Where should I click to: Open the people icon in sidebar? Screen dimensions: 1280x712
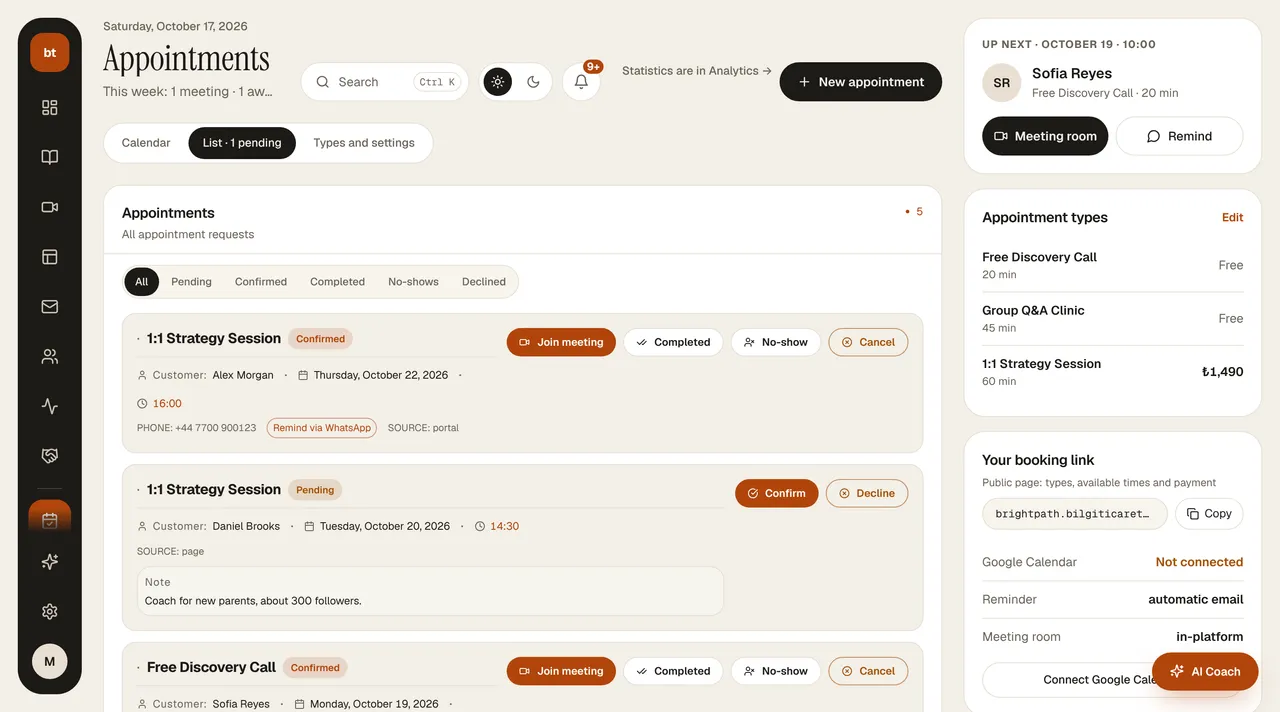[x=50, y=356]
